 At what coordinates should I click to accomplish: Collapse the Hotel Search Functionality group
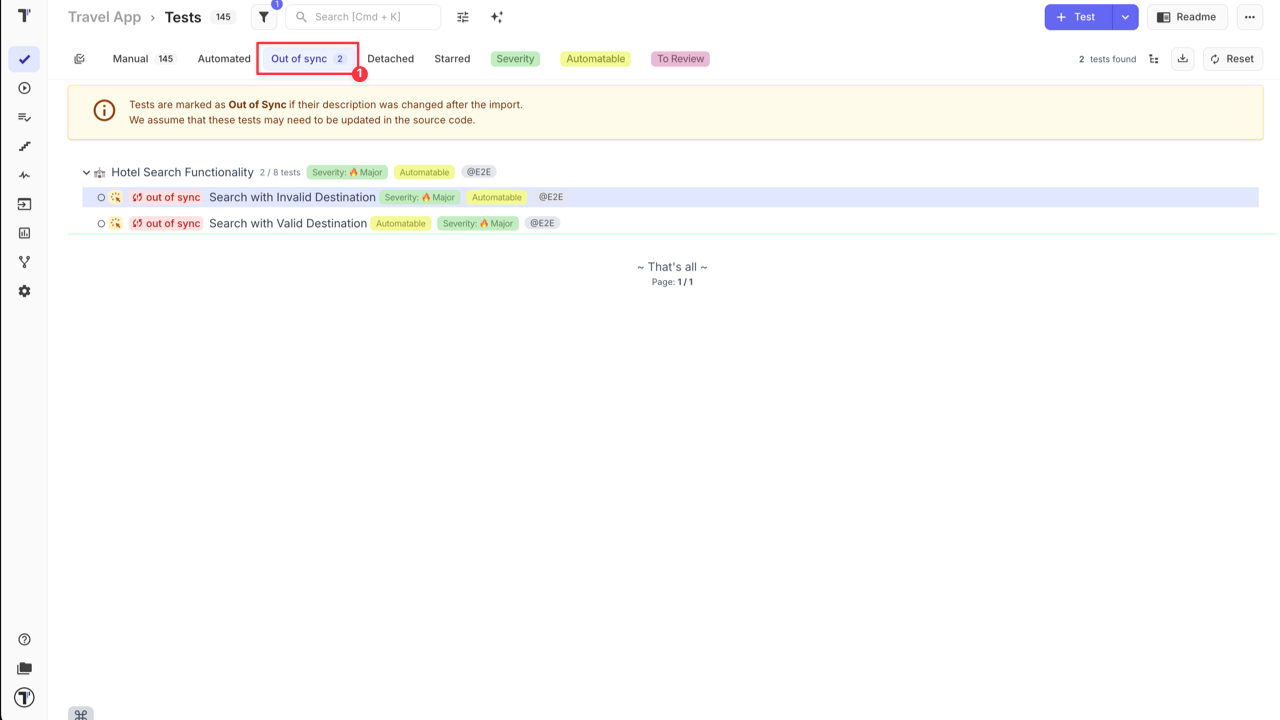[x=85, y=172]
